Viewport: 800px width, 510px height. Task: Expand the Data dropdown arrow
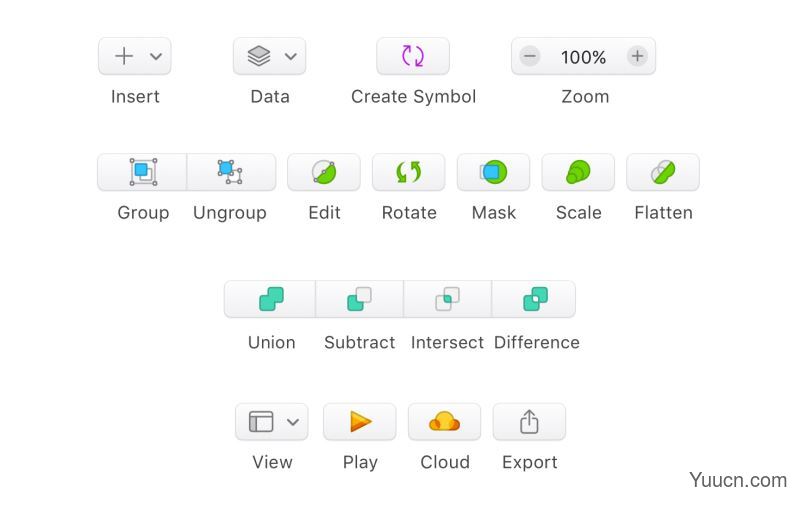pyautogui.click(x=290, y=56)
